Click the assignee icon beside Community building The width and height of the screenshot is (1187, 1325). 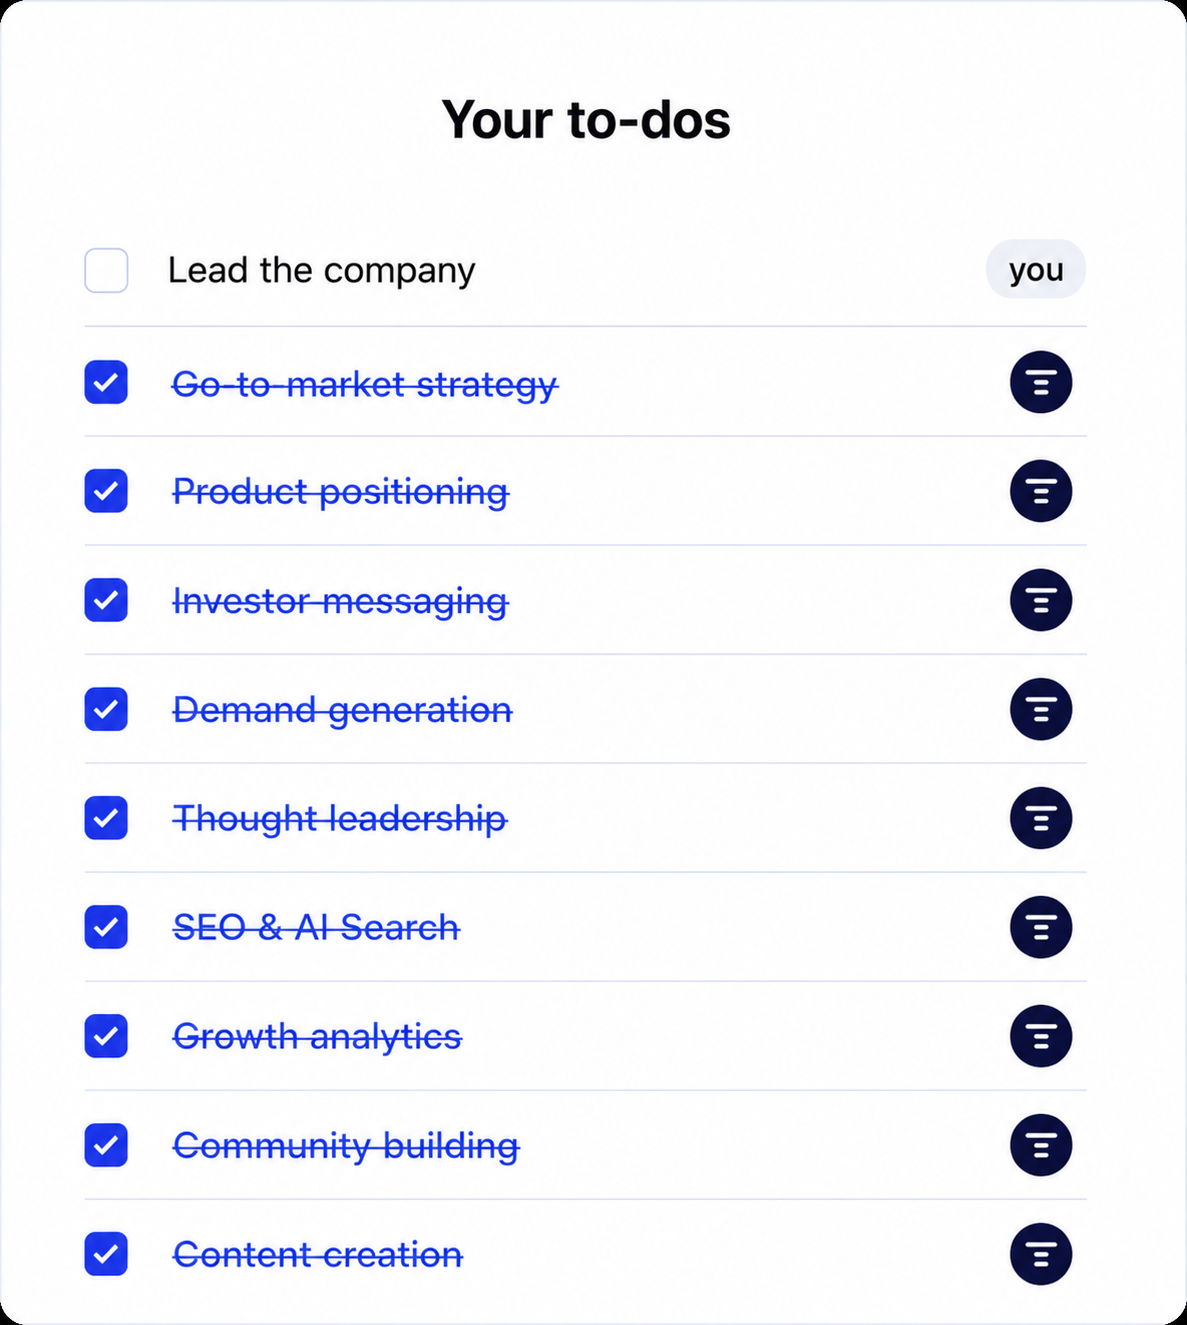click(x=1041, y=1145)
